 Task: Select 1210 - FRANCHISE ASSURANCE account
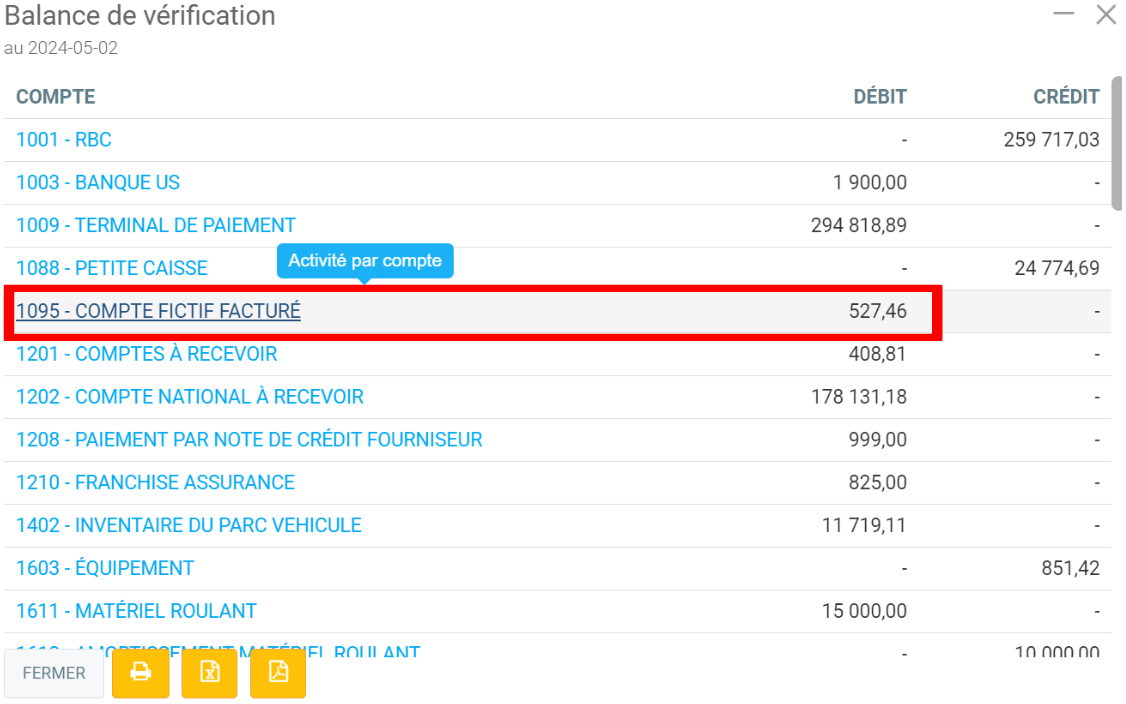[155, 483]
